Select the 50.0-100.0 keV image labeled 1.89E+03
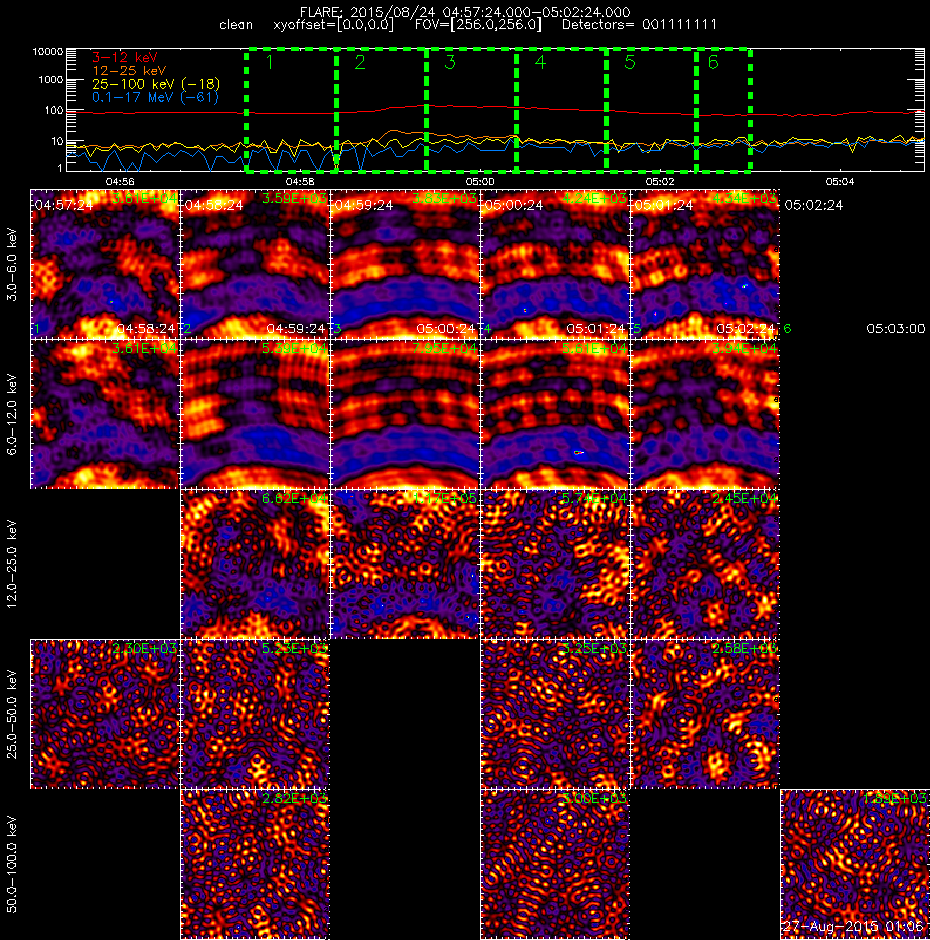930x940 pixels. pos(855,864)
